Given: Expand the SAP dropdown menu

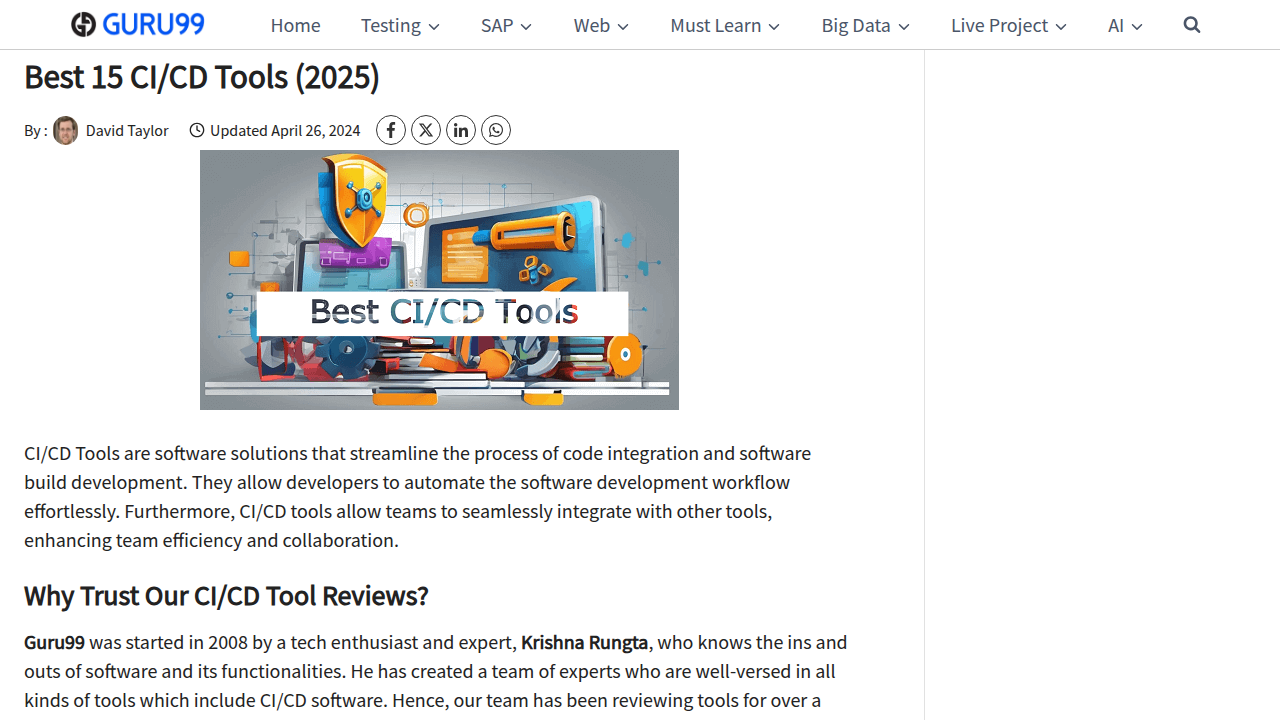Looking at the screenshot, I should coord(506,25).
